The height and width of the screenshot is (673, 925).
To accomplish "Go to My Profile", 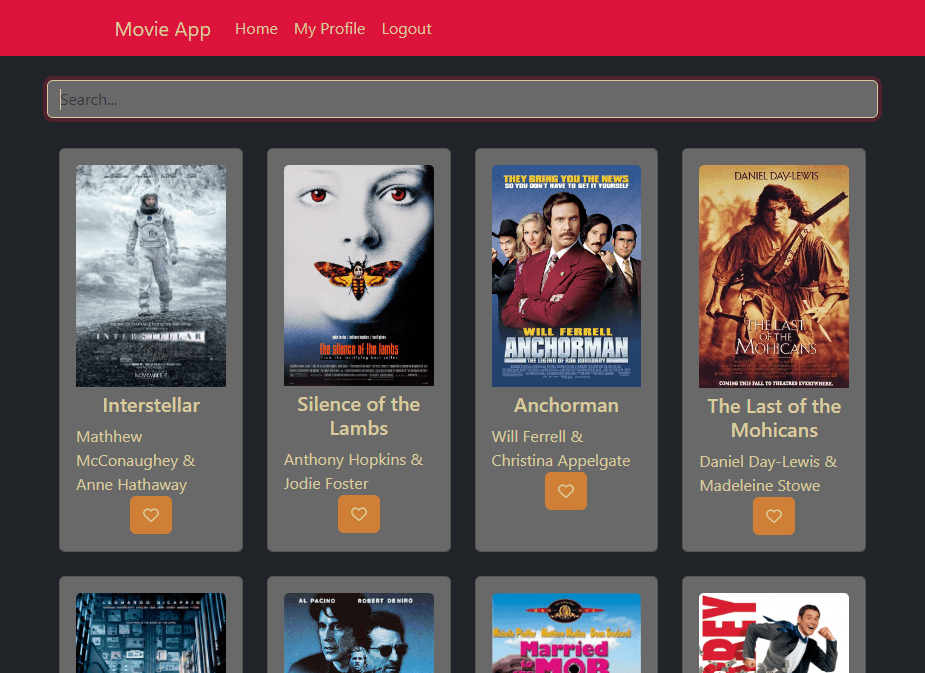I will [x=329, y=29].
